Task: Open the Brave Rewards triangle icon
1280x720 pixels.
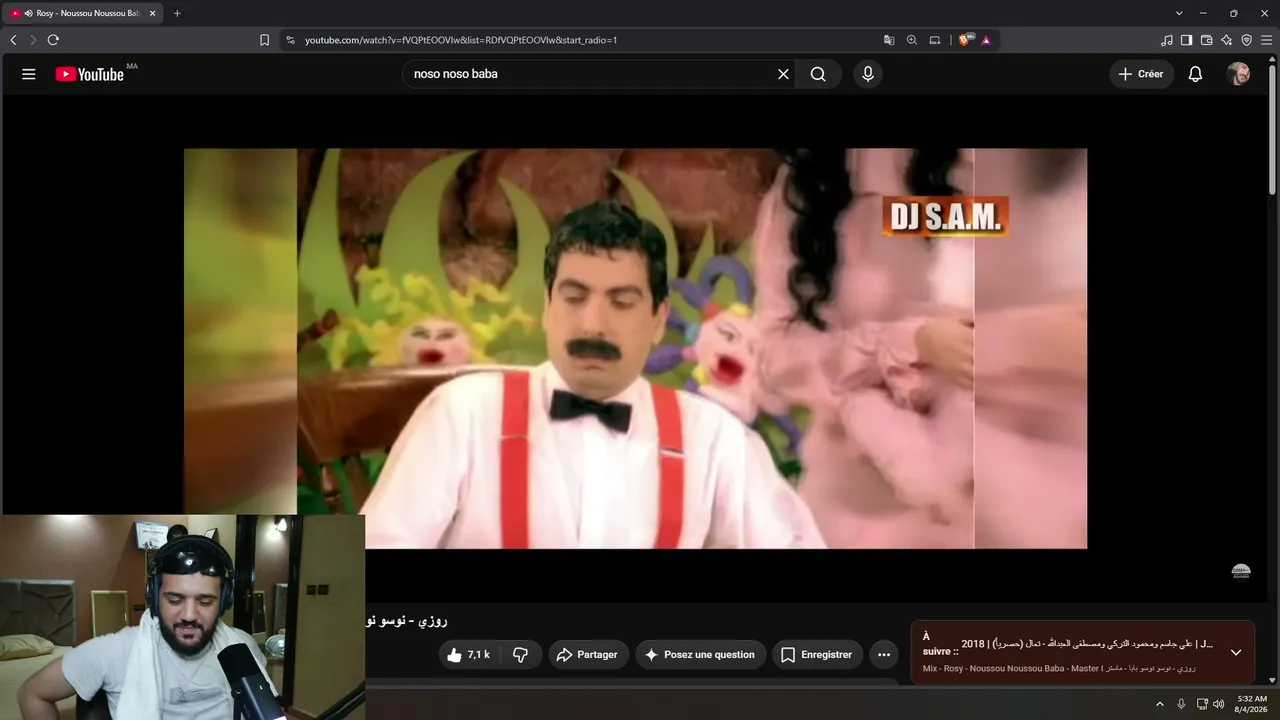Action: [x=986, y=40]
